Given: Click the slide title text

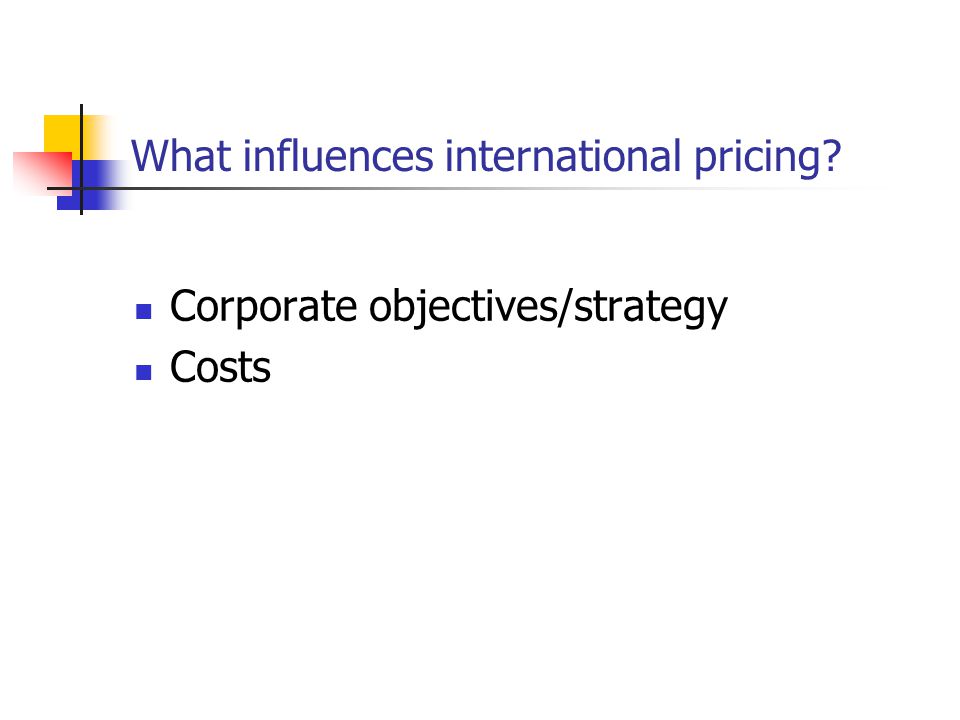Looking at the screenshot, I should pos(486,157).
